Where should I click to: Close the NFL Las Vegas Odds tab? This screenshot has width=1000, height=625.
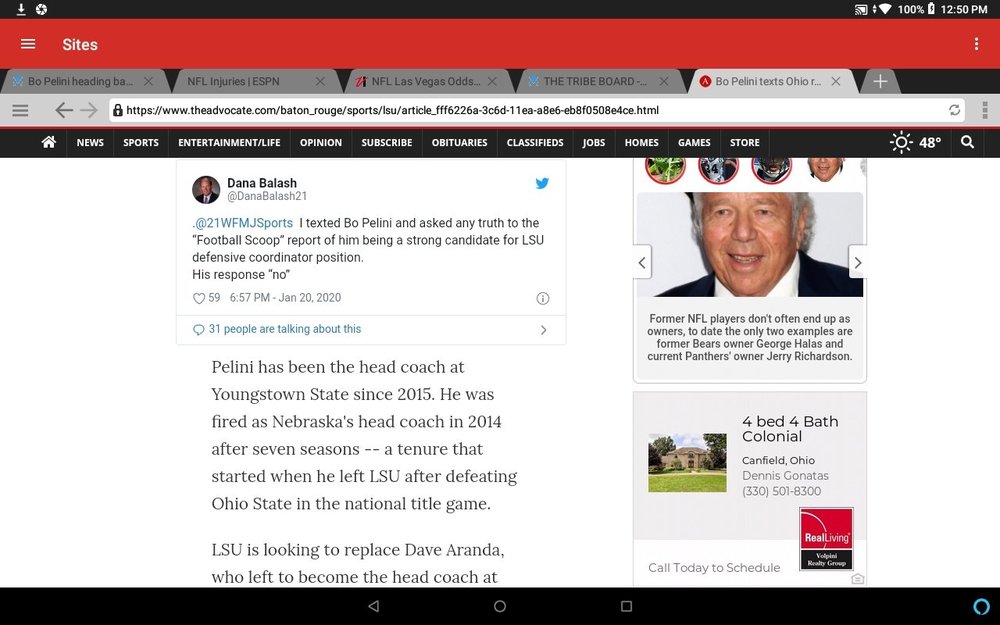click(492, 82)
